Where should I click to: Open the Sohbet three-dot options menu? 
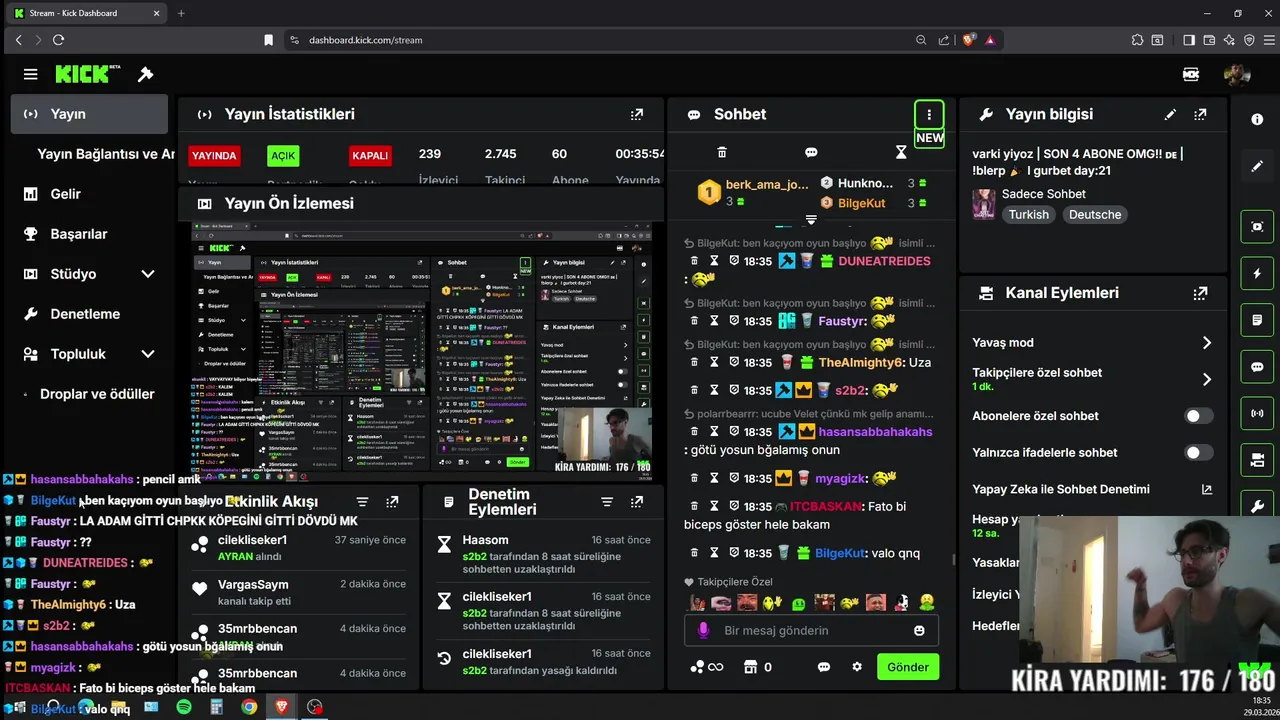[929, 114]
